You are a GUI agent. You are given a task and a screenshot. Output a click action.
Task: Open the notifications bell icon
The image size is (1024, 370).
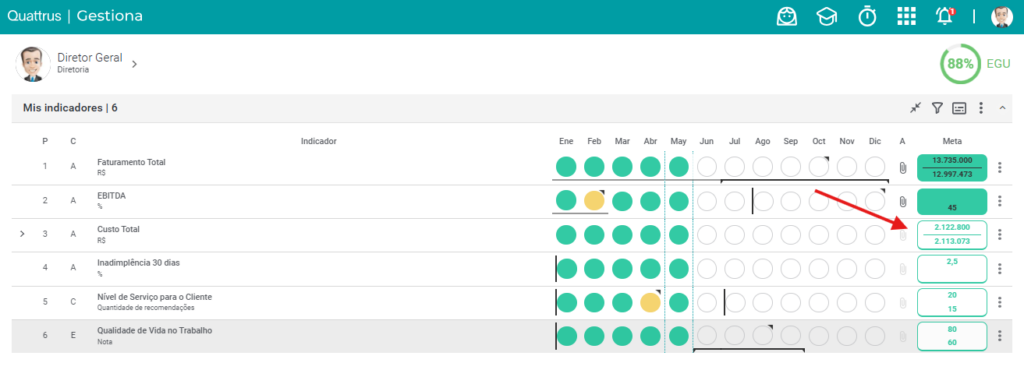pos(944,16)
